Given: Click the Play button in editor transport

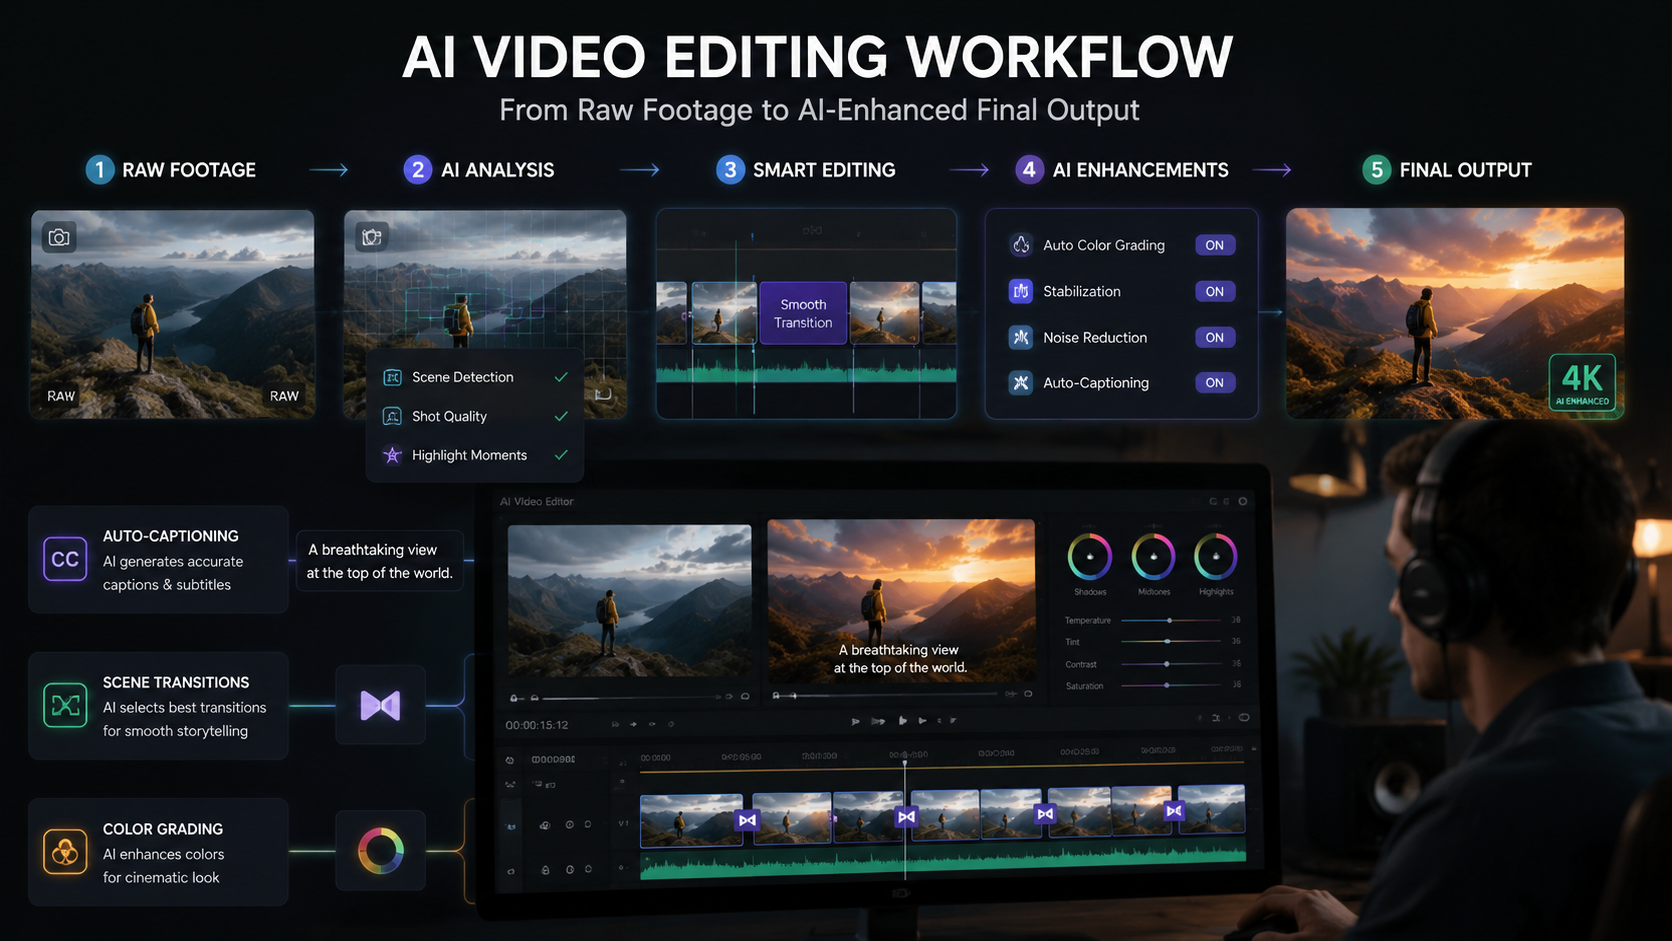Looking at the screenshot, I should coord(903,720).
